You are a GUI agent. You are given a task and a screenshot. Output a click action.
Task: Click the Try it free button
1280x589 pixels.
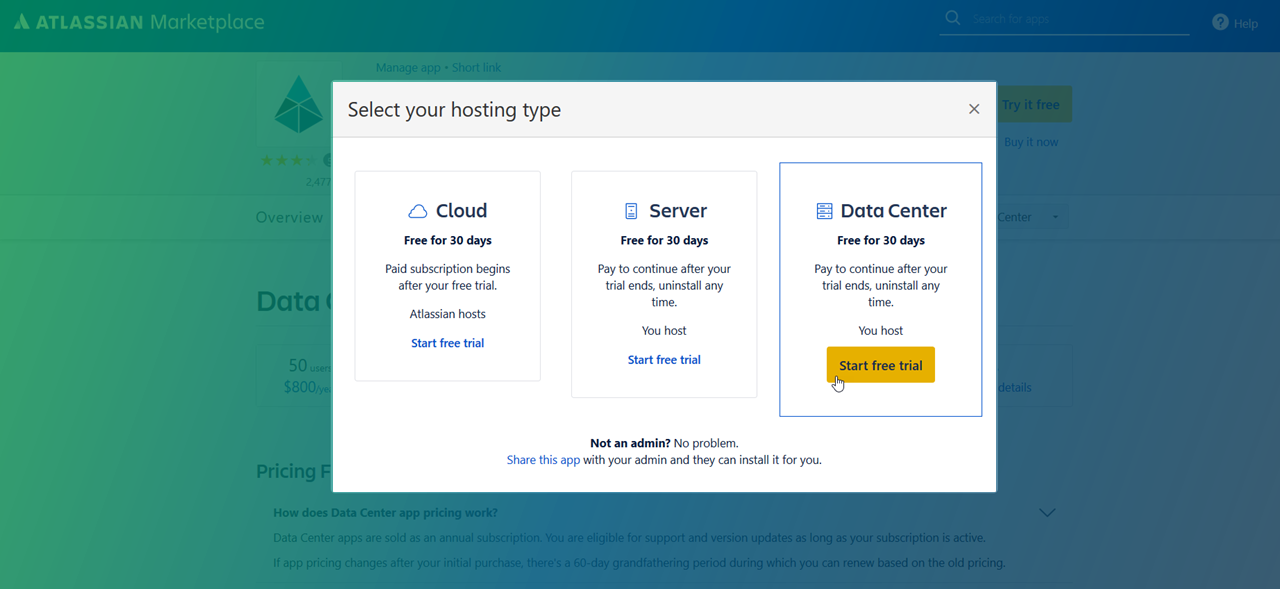(1031, 105)
